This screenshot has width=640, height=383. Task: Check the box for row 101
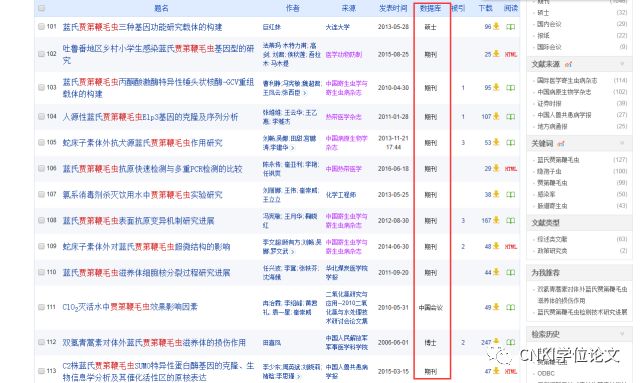point(42,27)
